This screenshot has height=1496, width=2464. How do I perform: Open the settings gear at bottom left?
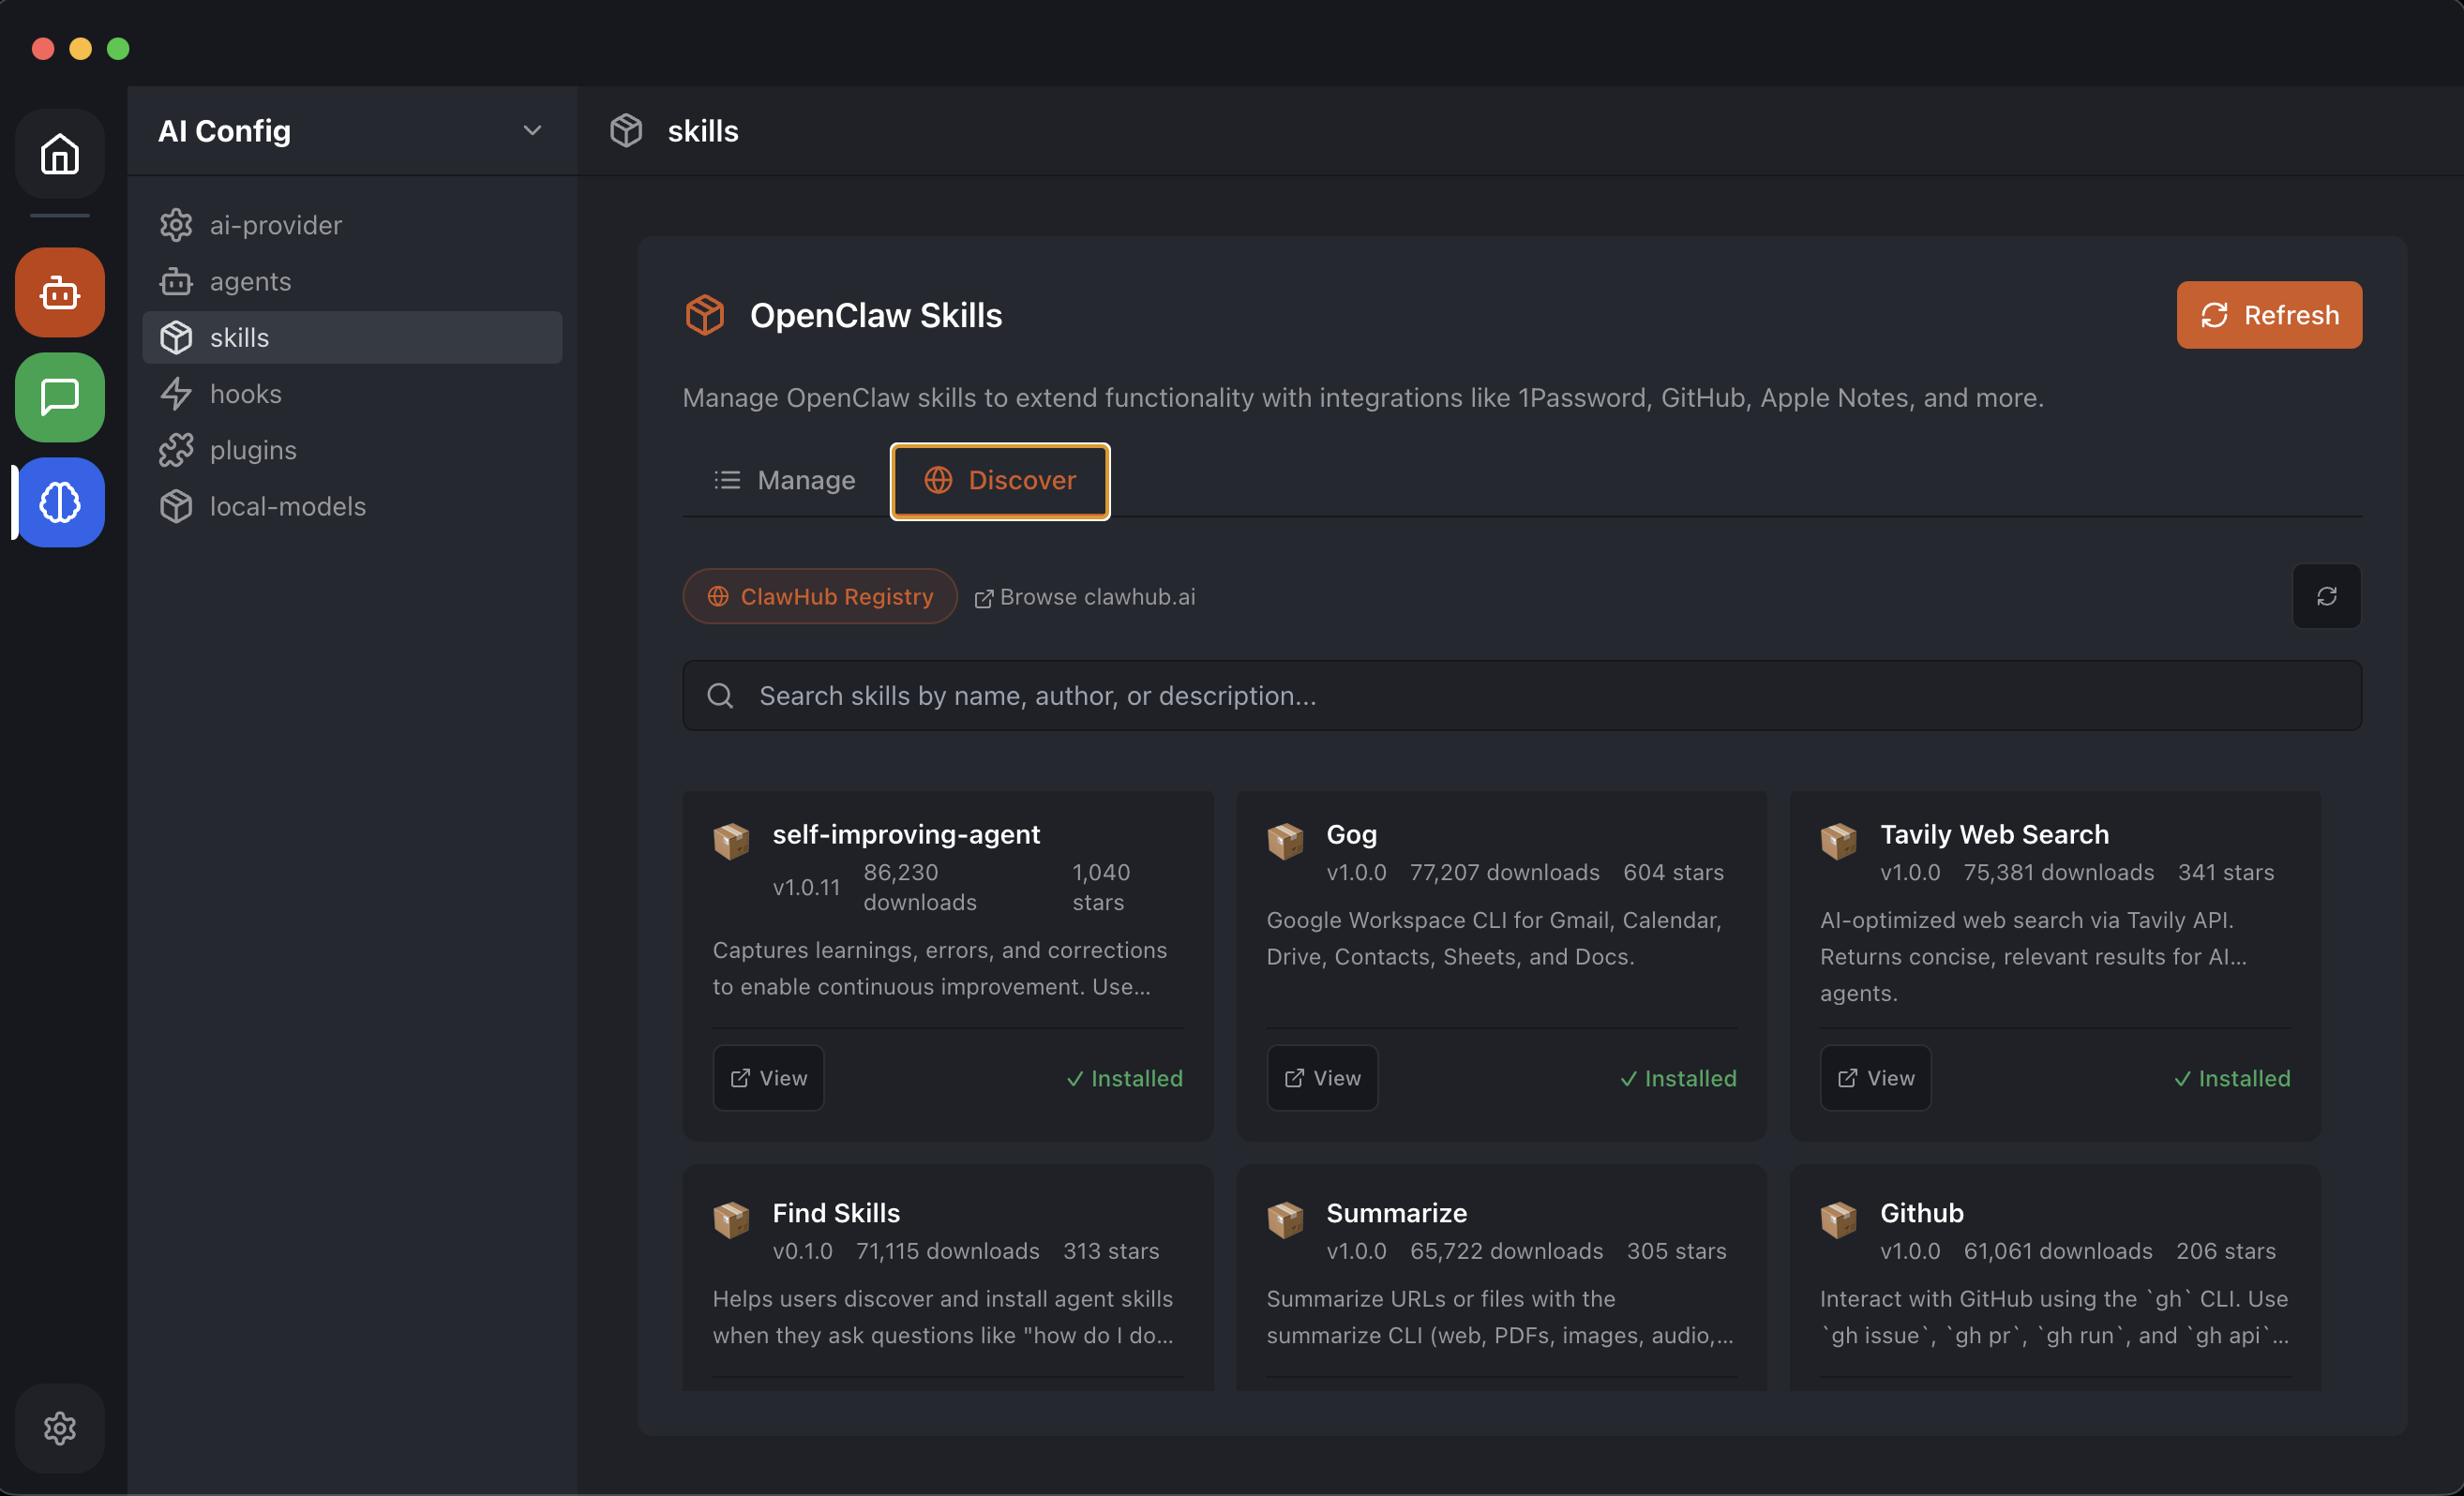(59, 1428)
